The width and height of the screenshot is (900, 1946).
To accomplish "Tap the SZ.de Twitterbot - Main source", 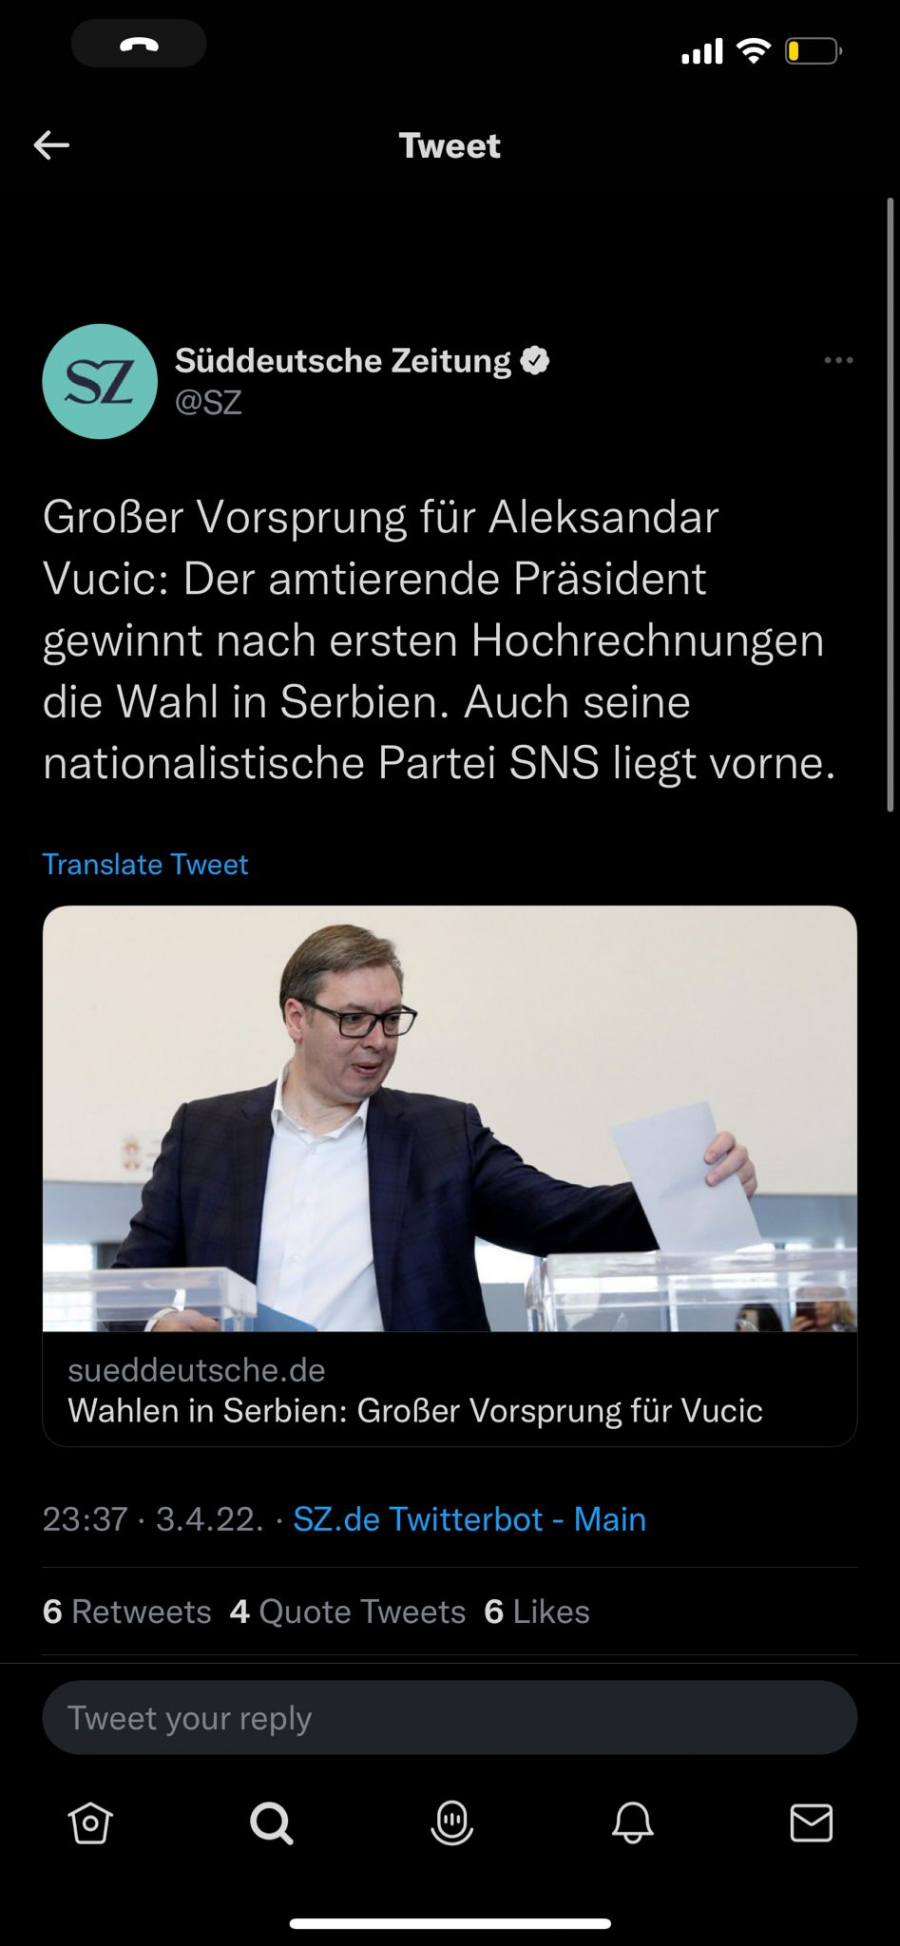I will [469, 1519].
